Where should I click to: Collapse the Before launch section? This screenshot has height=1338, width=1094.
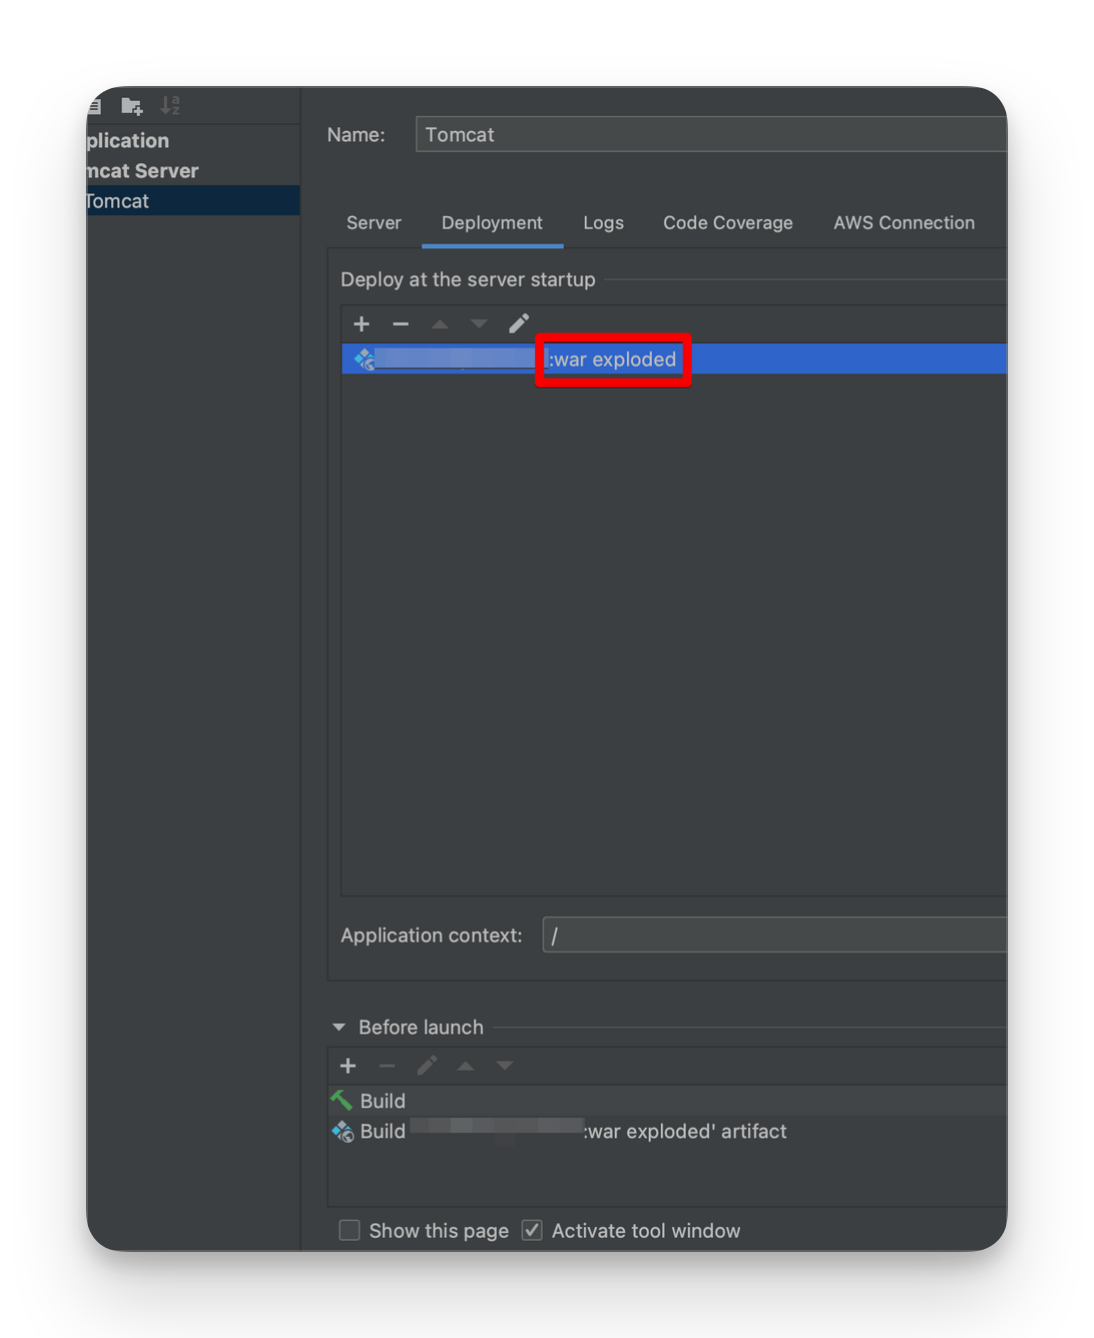[339, 1028]
